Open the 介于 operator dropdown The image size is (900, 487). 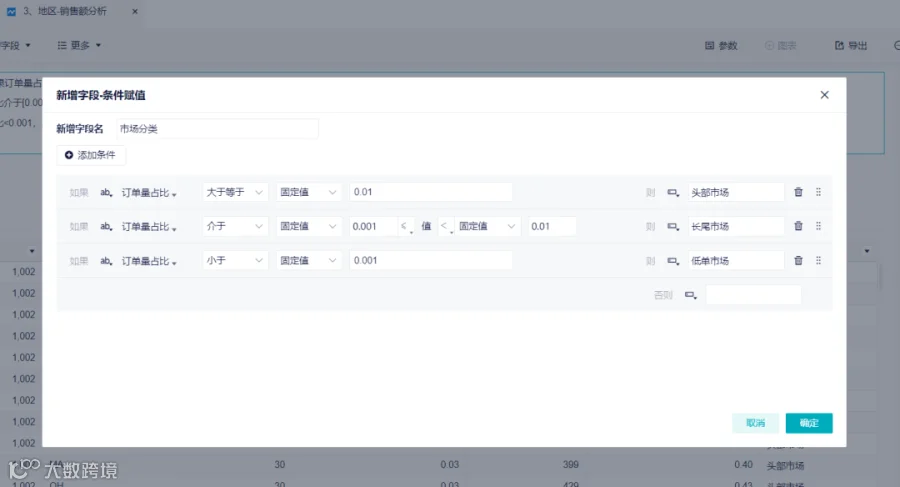235,226
